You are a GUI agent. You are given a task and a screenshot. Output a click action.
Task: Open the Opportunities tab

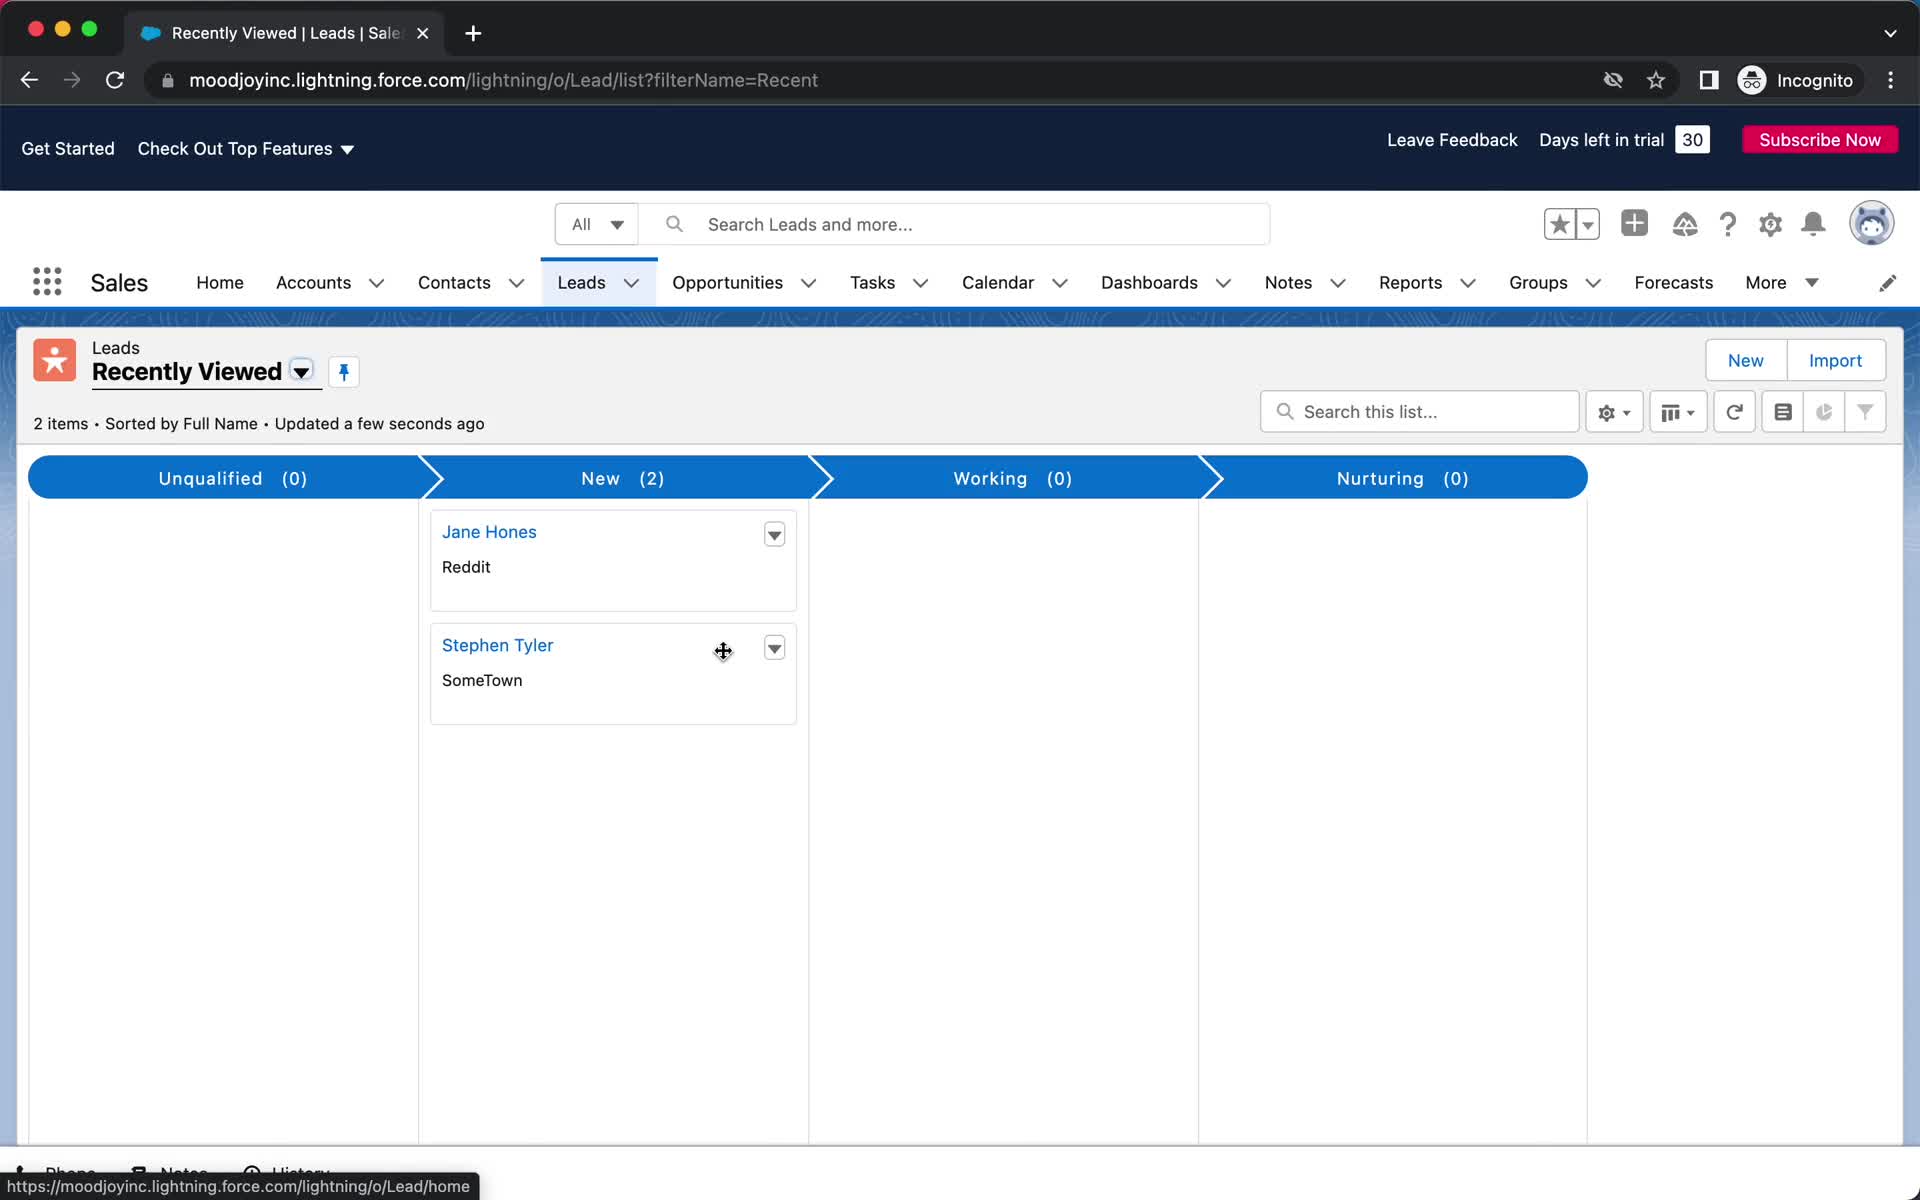pos(727,283)
